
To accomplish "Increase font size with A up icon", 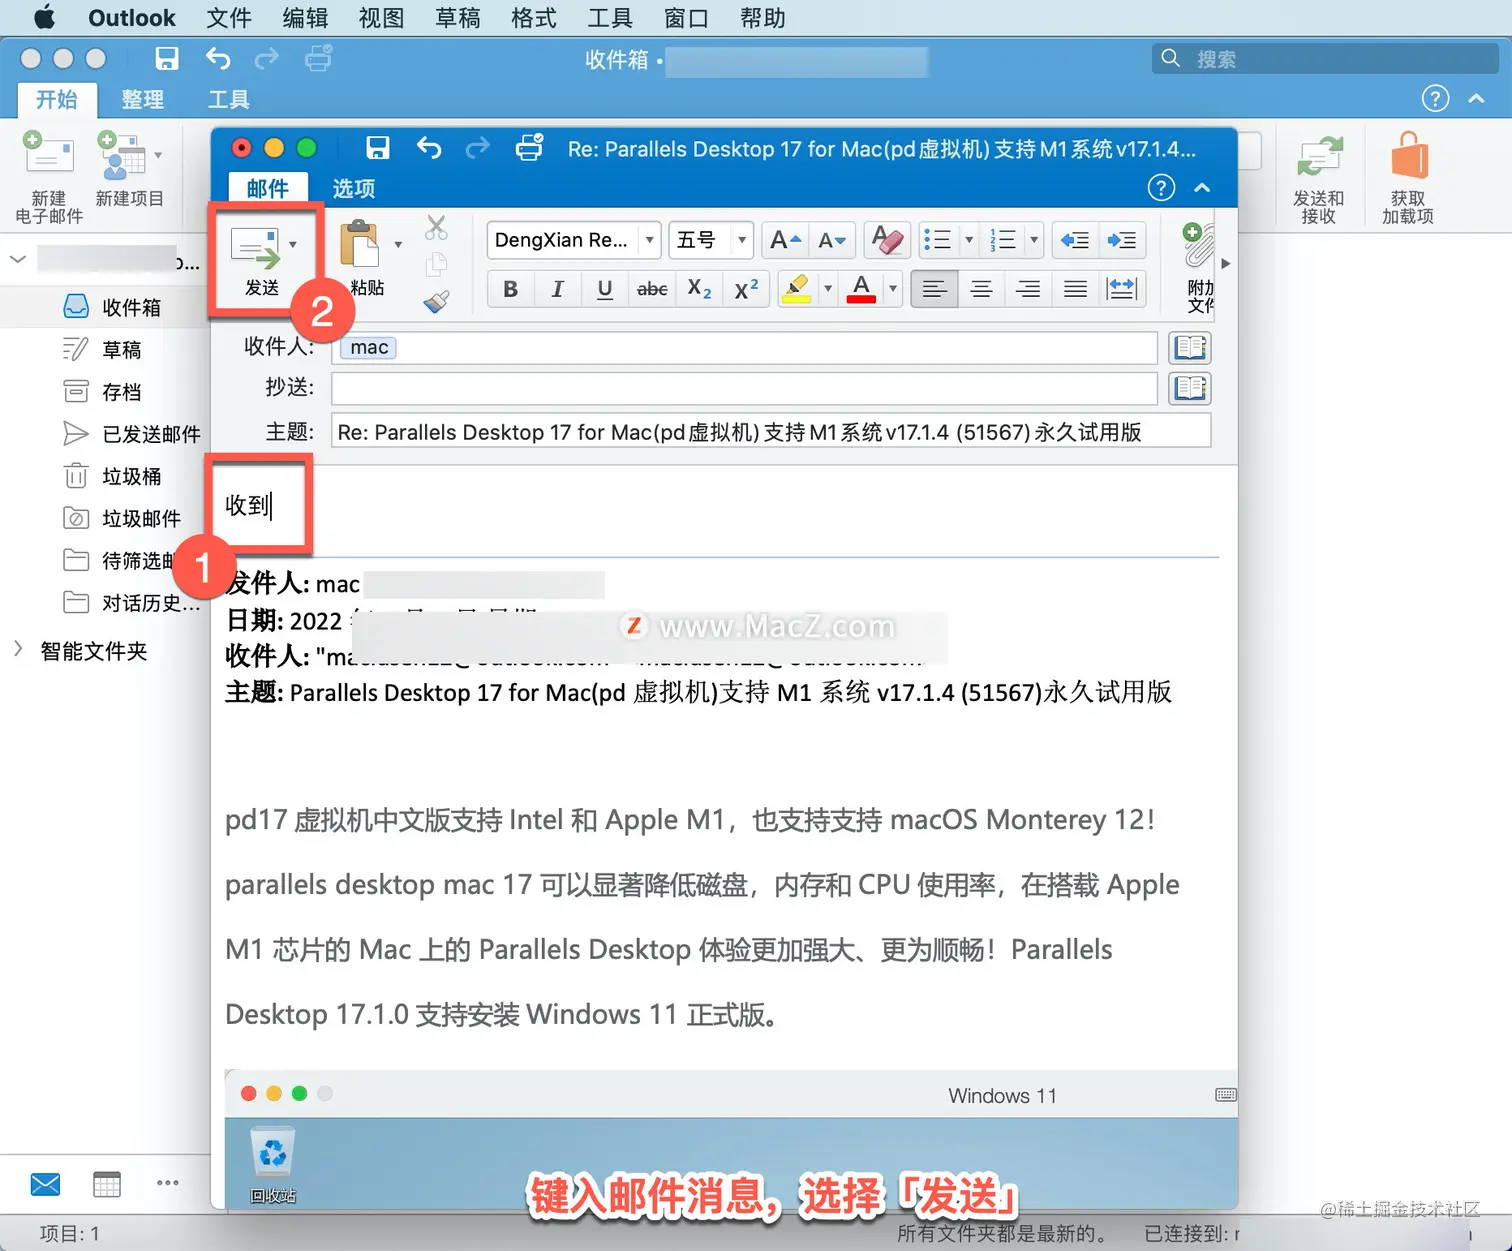I will pyautogui.click(x=785, y=240).
